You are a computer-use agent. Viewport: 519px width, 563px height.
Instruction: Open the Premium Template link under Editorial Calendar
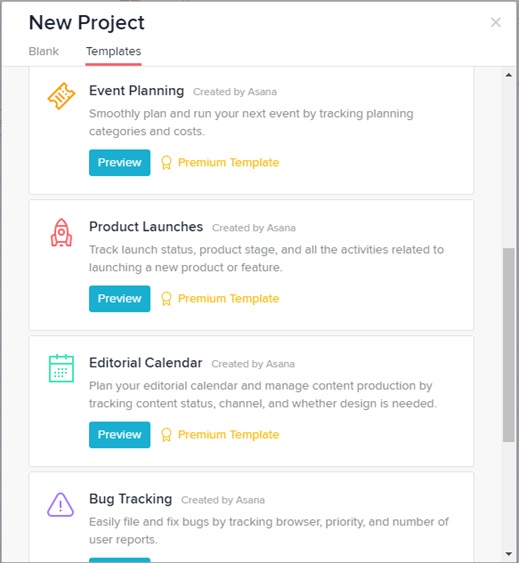228,435
